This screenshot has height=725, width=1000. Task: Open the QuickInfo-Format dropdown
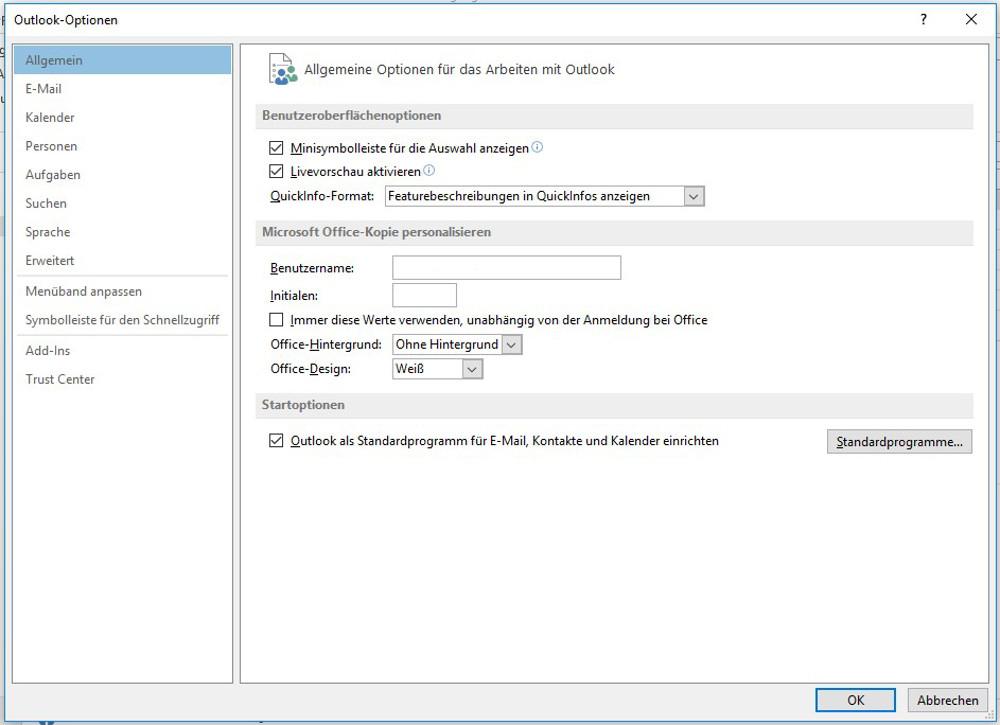point(694,196)
